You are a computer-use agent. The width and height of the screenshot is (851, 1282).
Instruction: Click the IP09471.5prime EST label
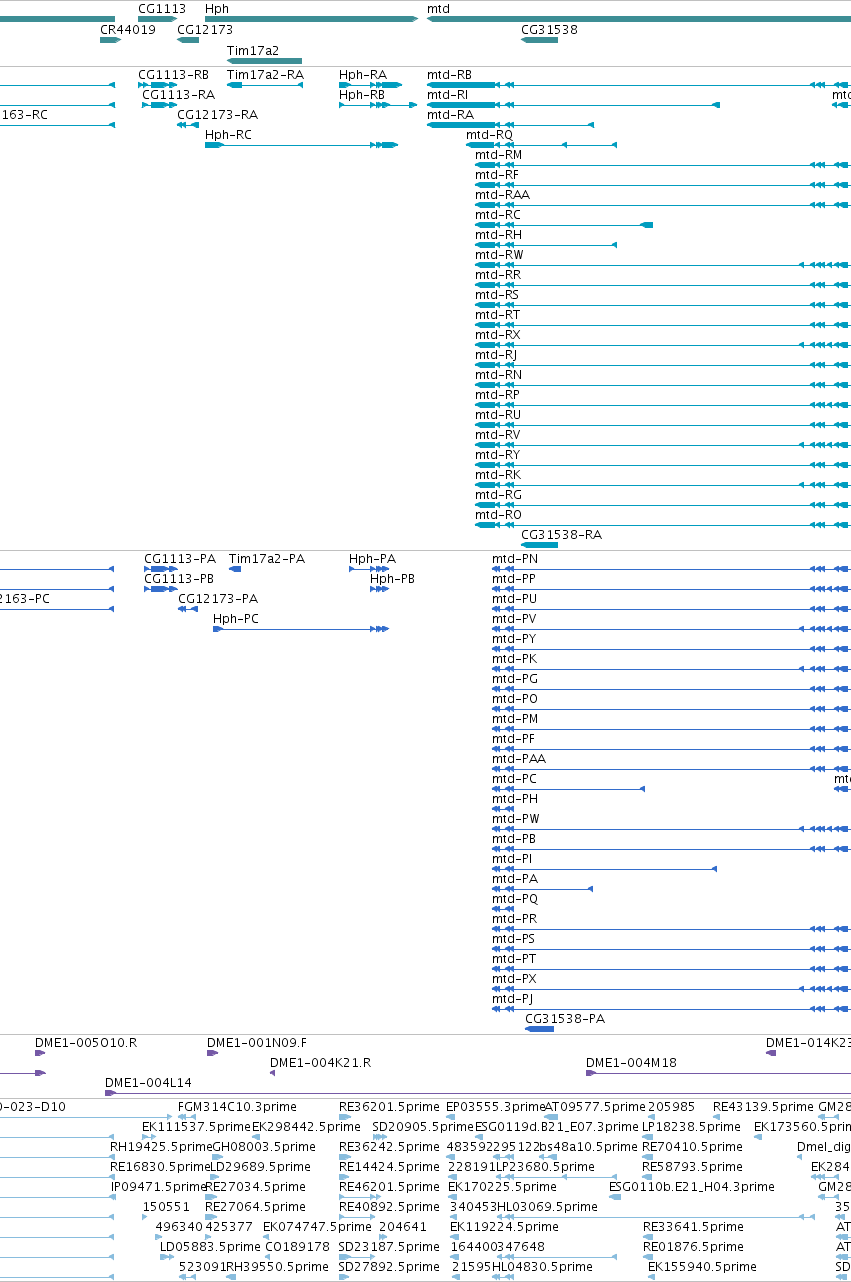(158, 1187)
